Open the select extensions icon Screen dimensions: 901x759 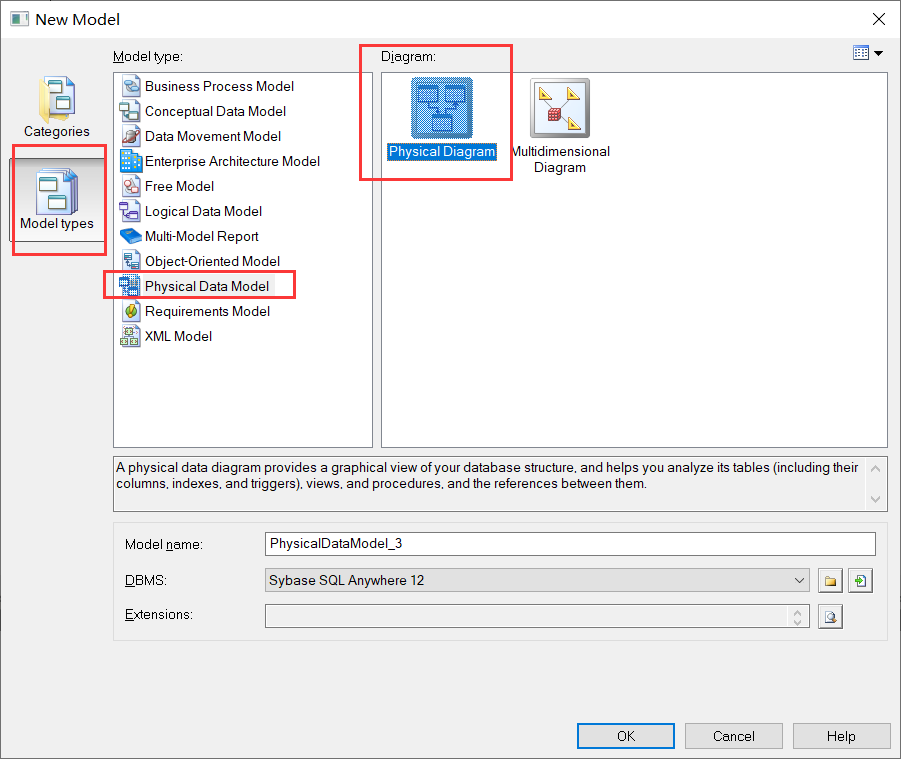click(x=830, y=617)
